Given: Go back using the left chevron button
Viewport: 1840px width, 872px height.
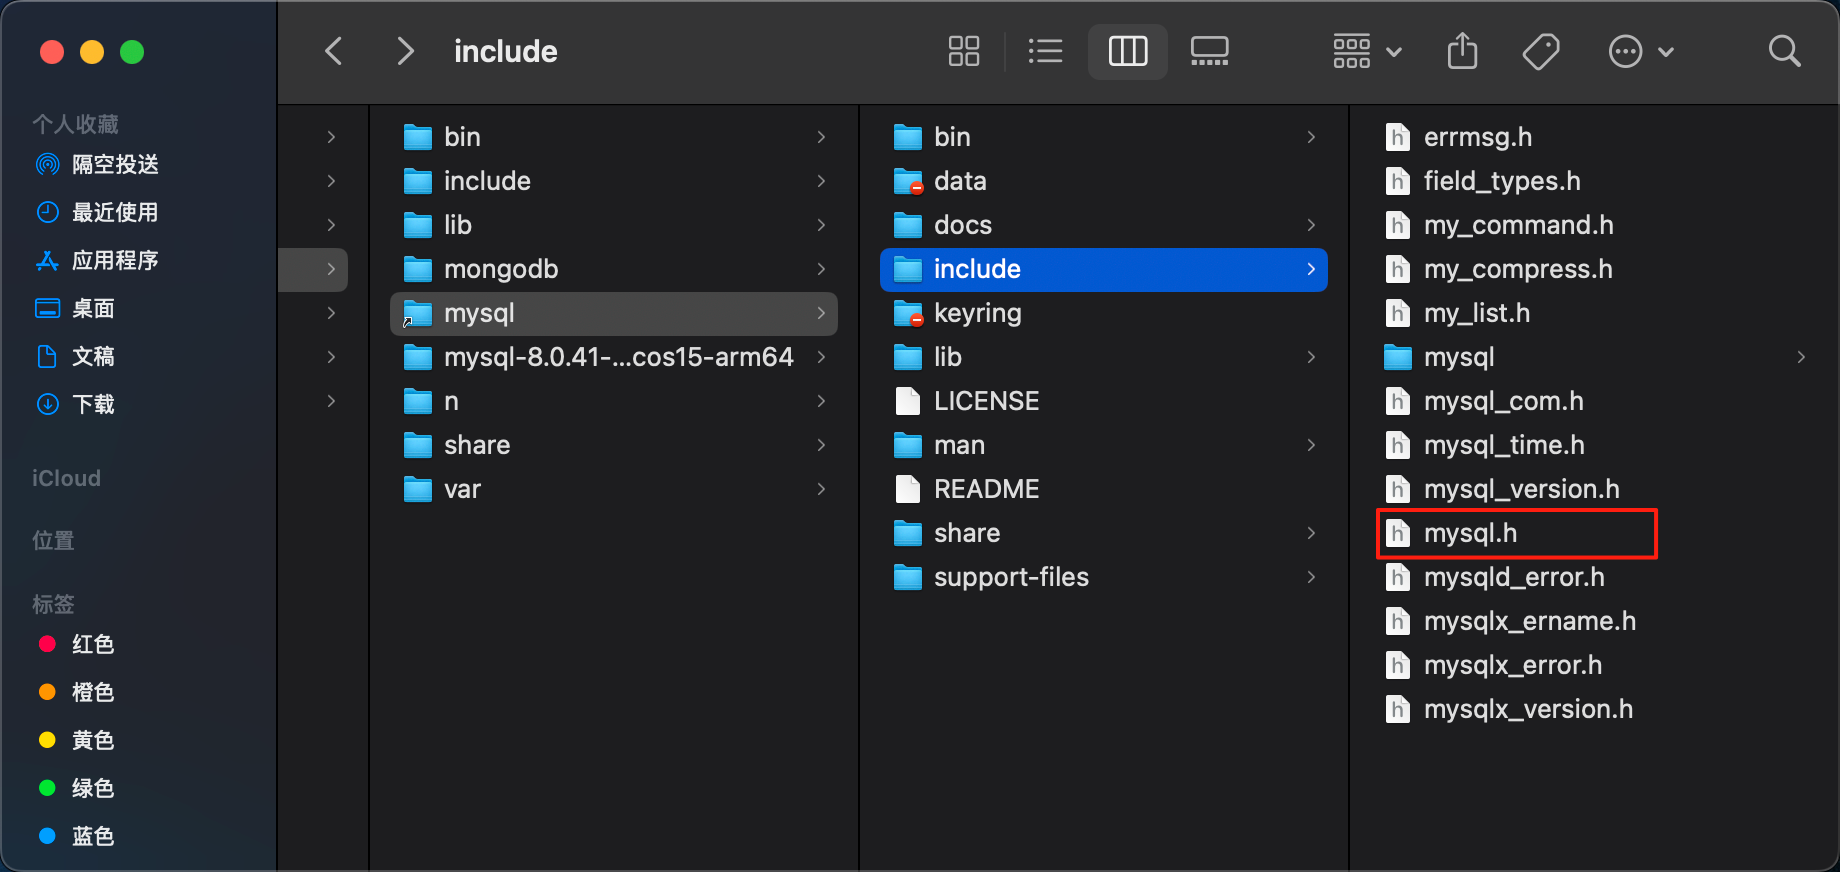Looking at the screenshot, I should (x=334, y=51).
